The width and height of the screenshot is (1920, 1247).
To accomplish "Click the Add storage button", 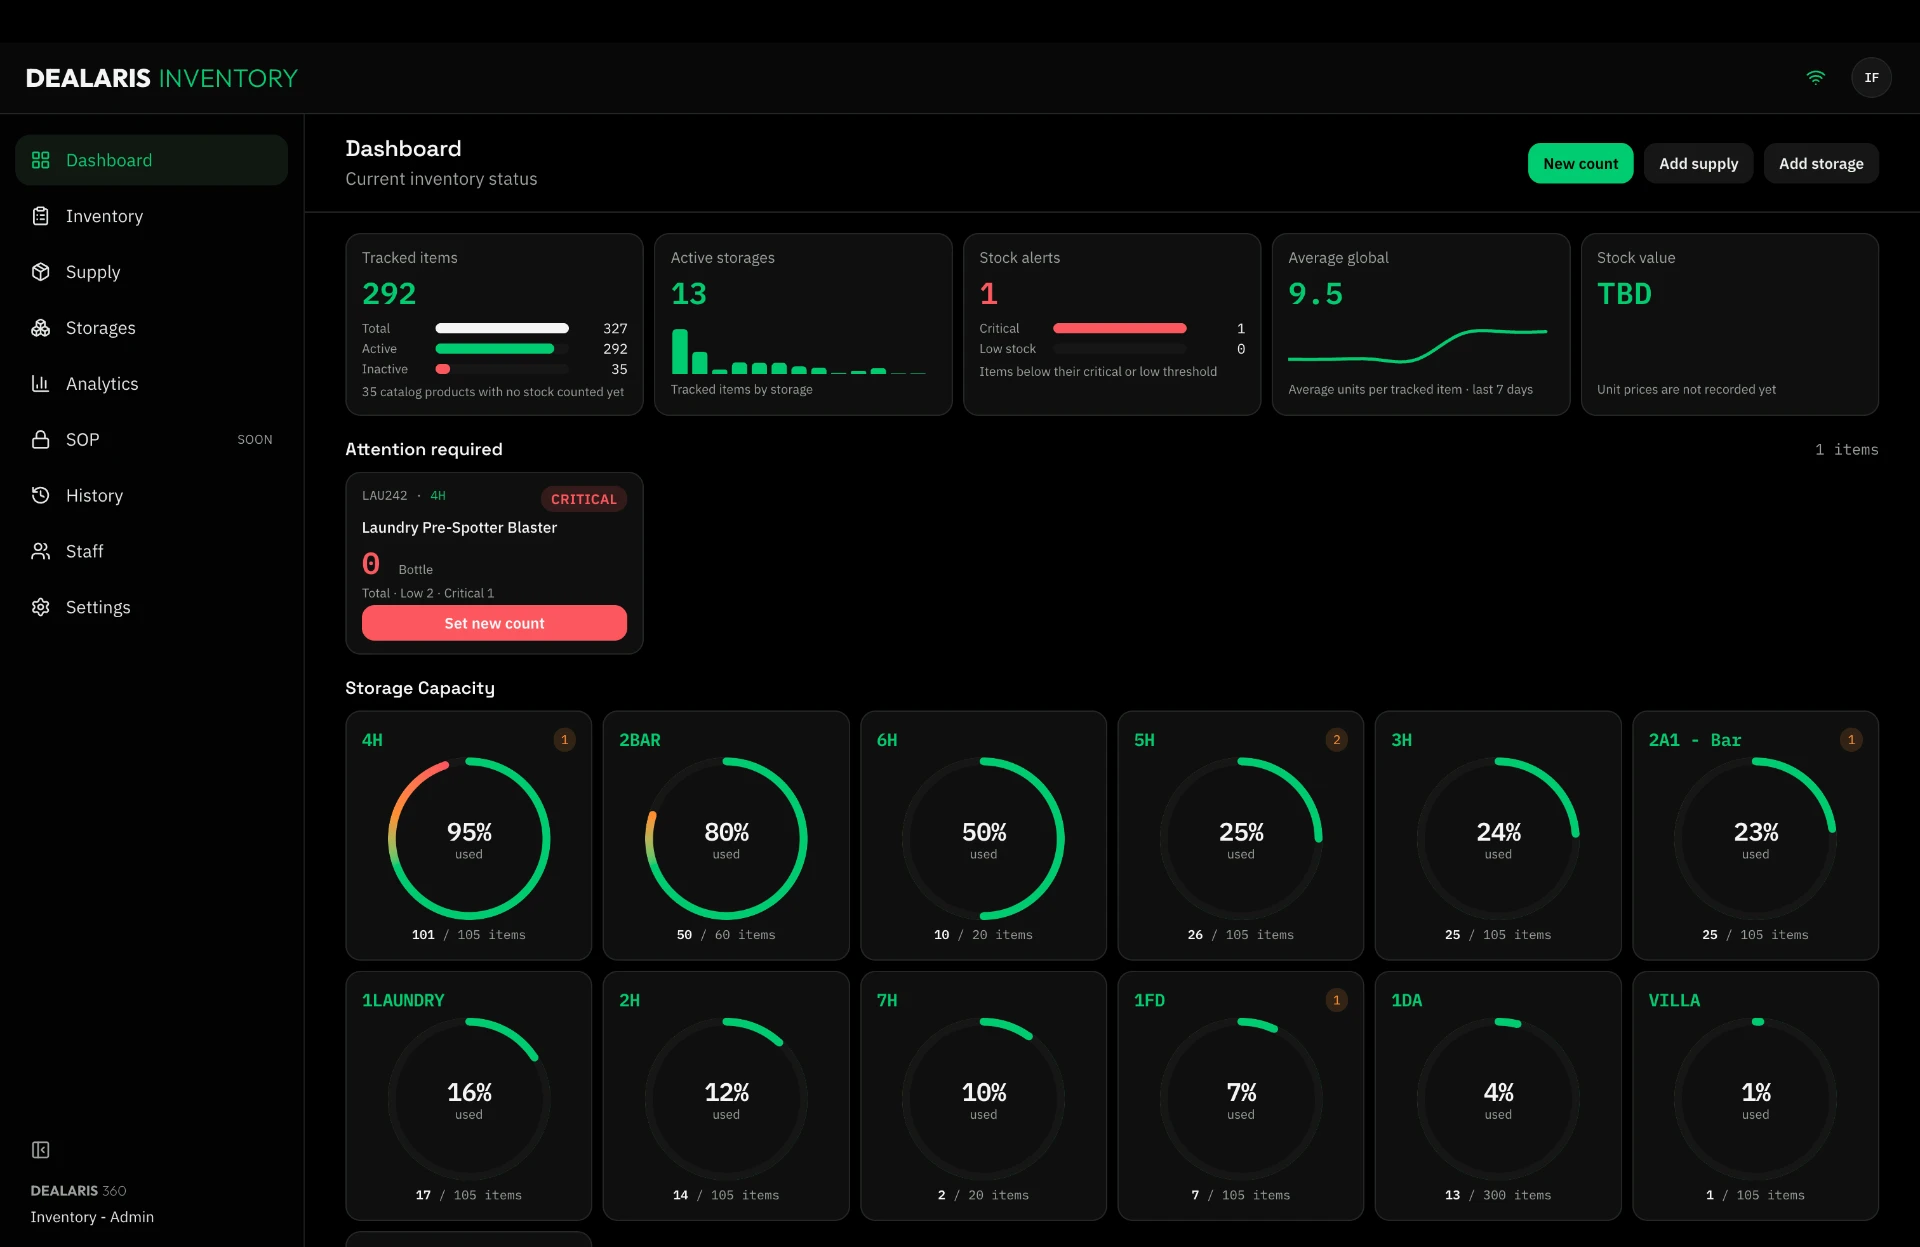I will (x=1821, y=163).
